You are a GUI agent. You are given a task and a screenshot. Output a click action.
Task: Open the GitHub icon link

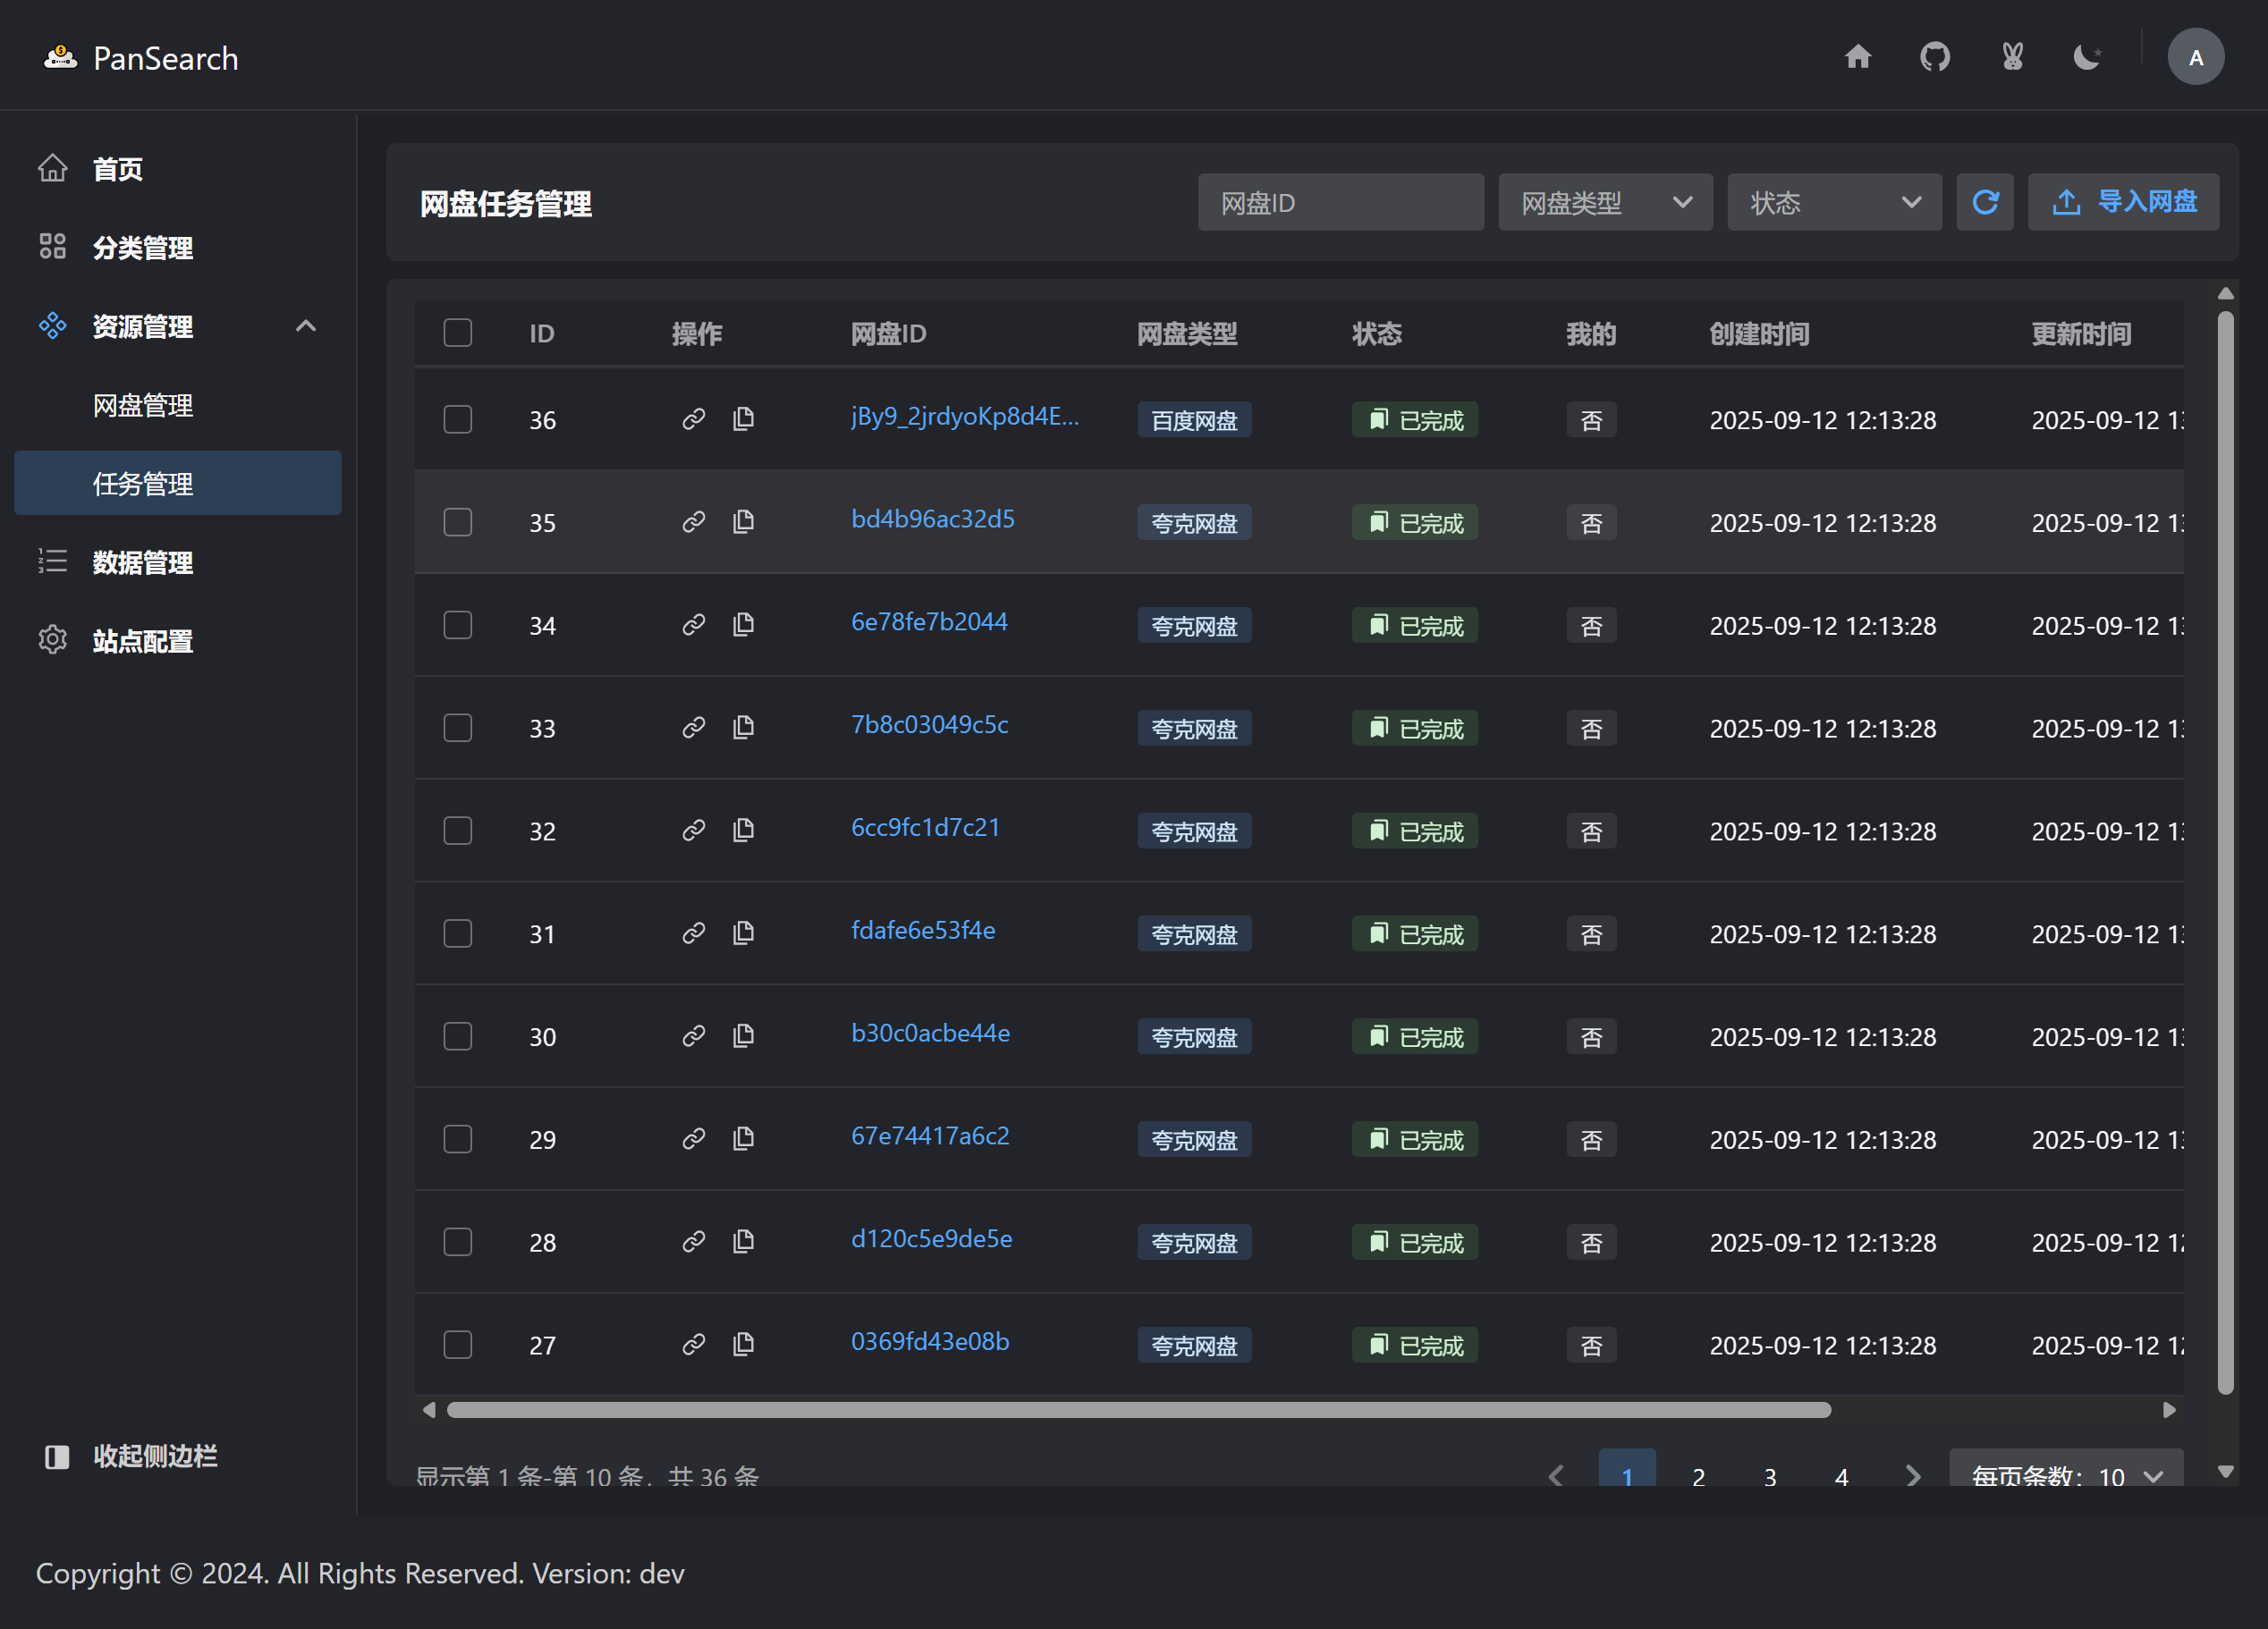pos(1934,57)
